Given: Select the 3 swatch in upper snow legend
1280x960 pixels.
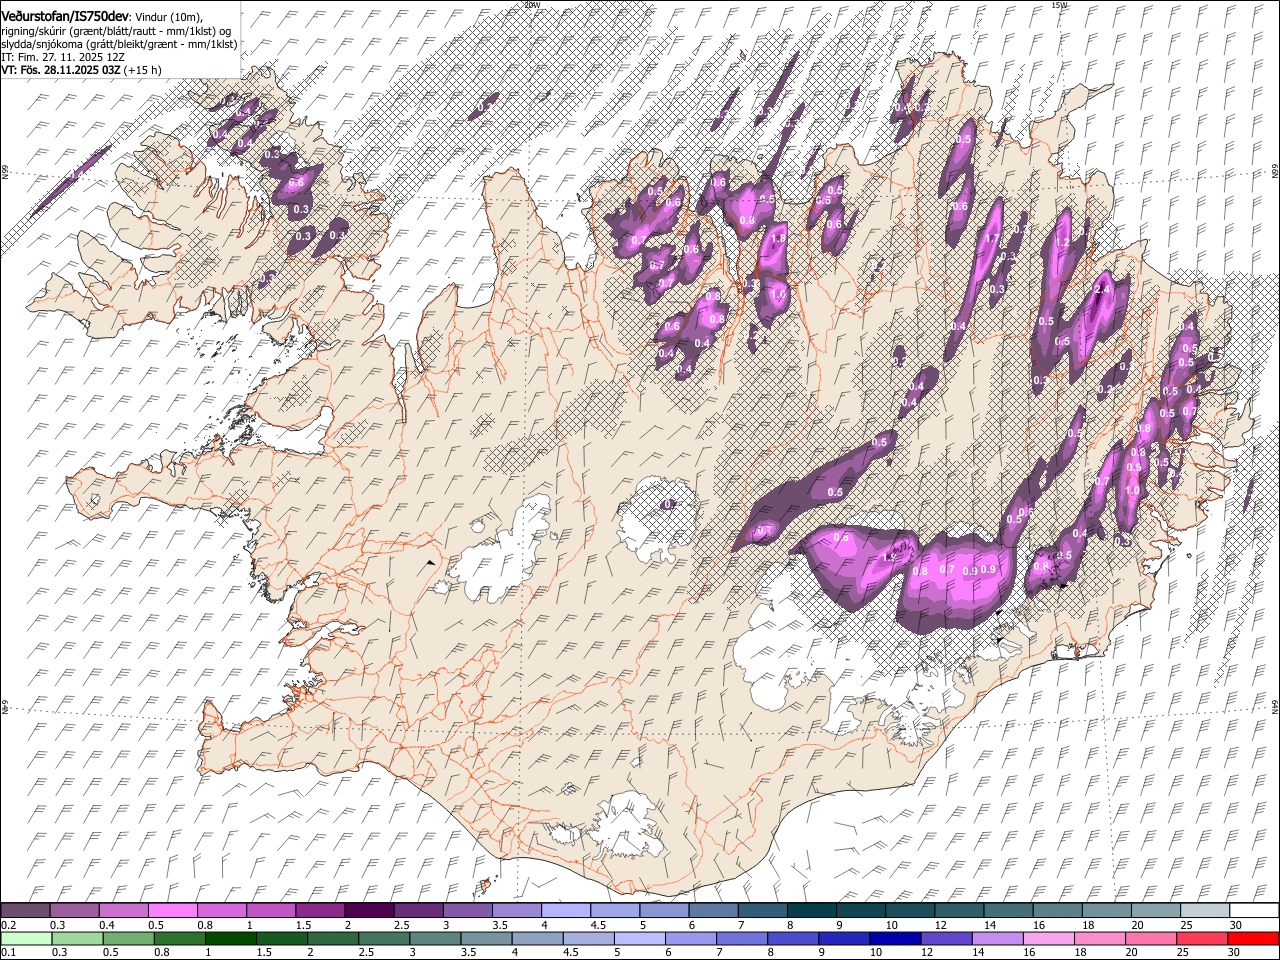Looking at the screenshot, I should pos(467,911).
